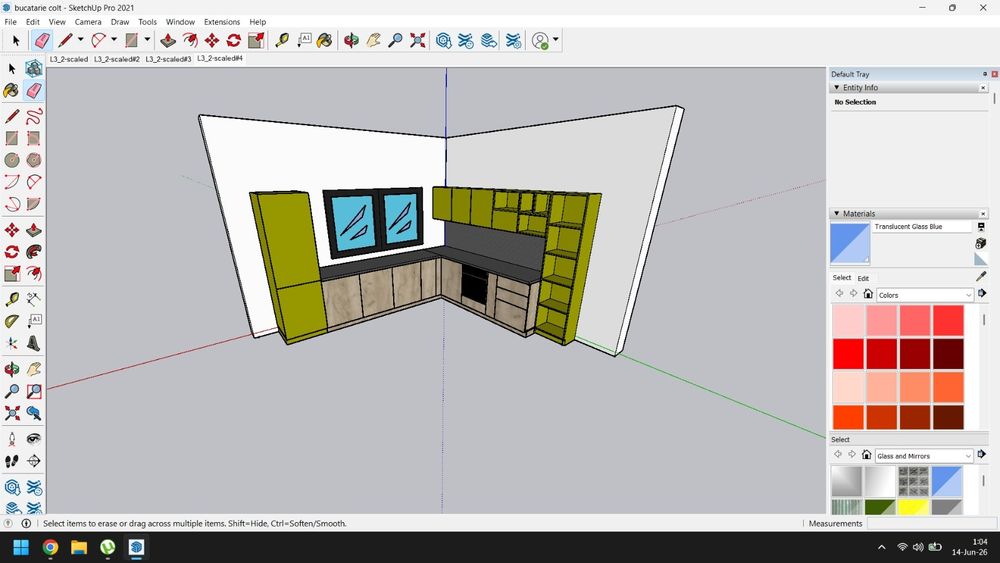Pick the bright red color swatch
1000x563 pixels.
(848, 353)
